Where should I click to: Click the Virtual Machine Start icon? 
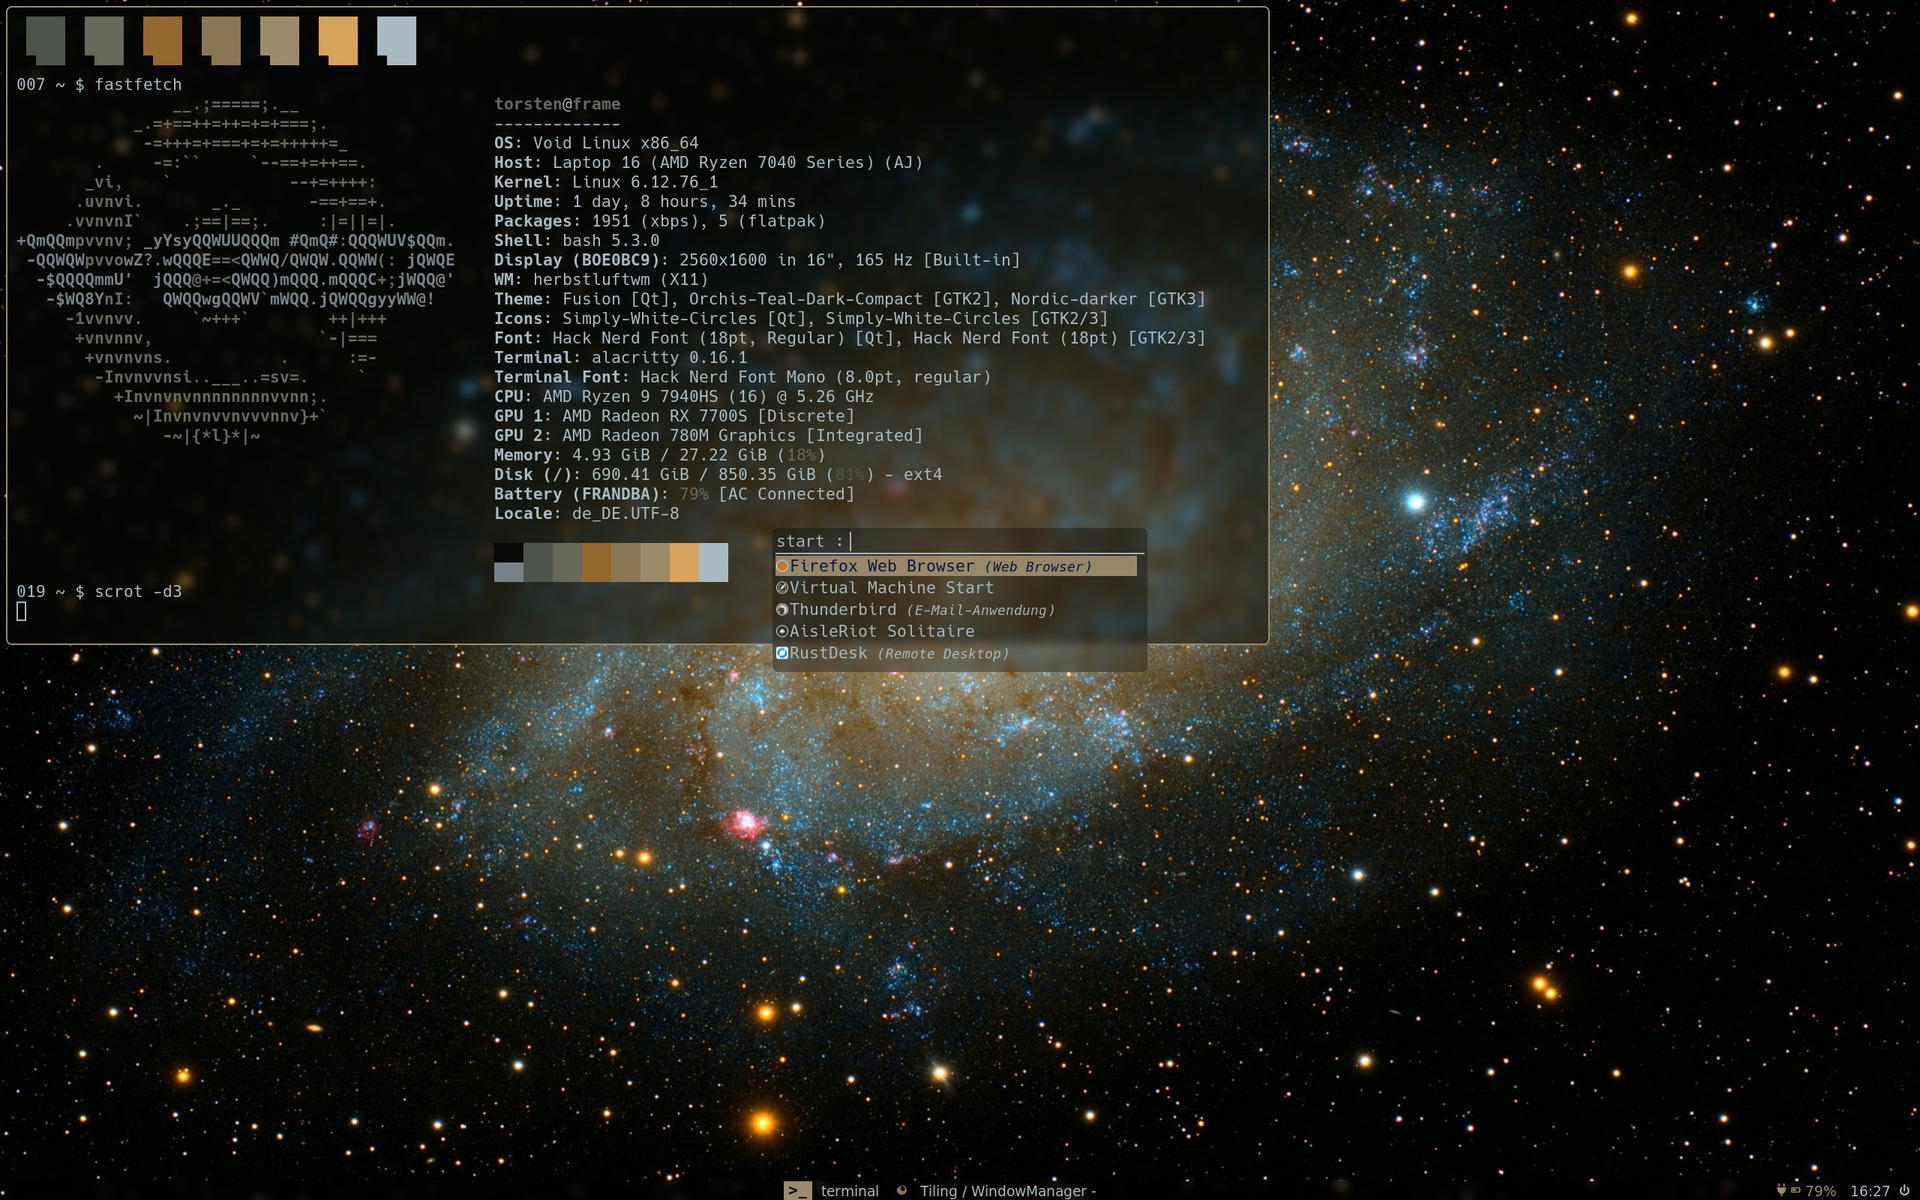pyautogui.click(x=782, y=588)
